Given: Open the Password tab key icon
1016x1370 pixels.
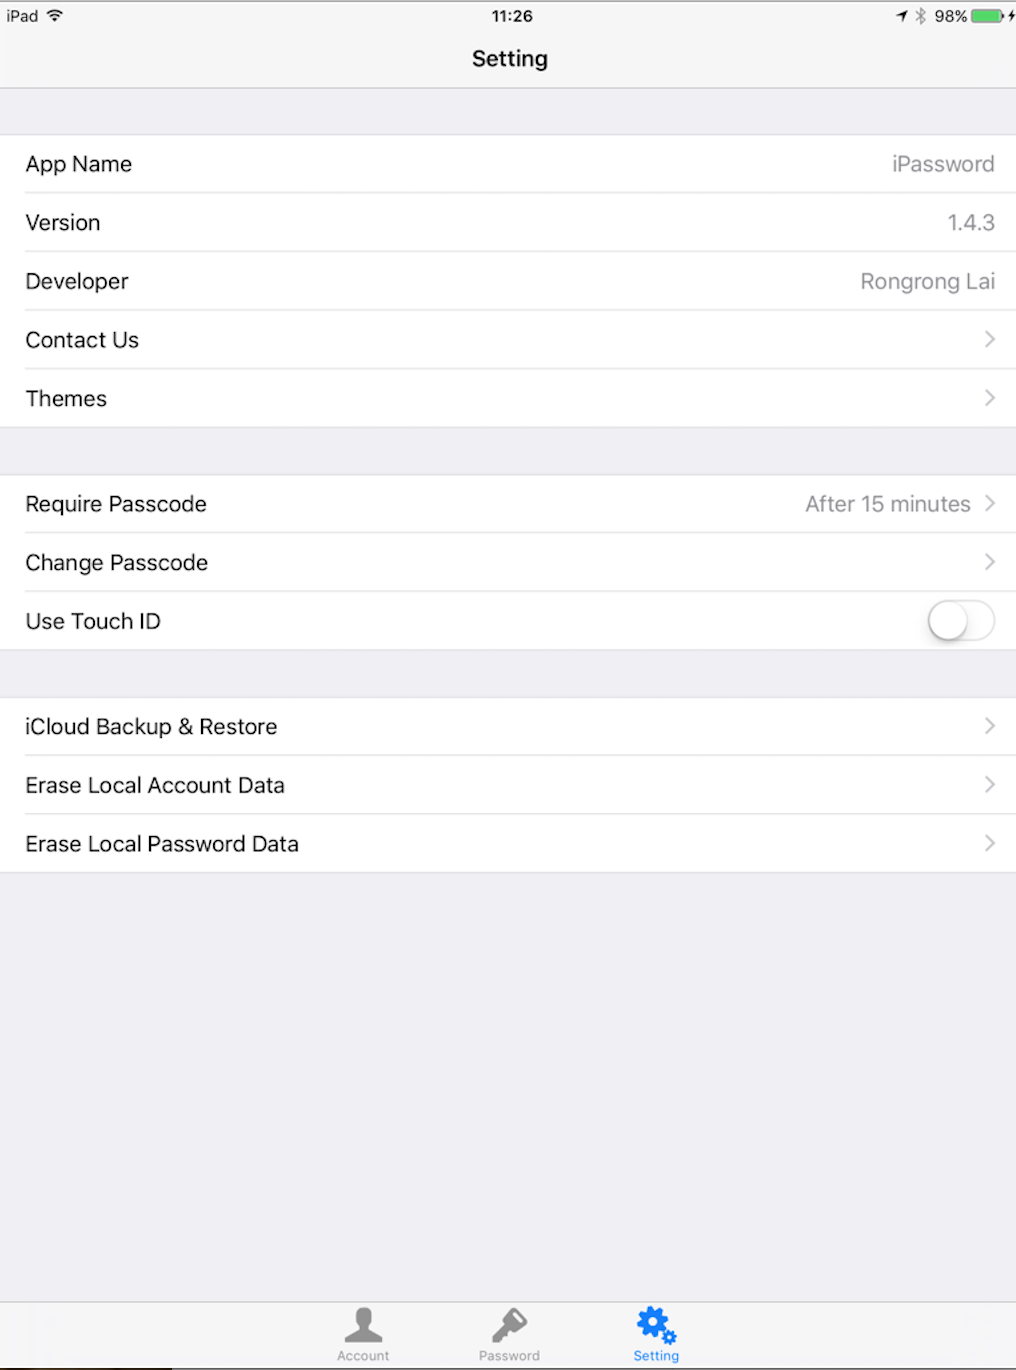Looking at the screenshot, I should click(509, 1325).
